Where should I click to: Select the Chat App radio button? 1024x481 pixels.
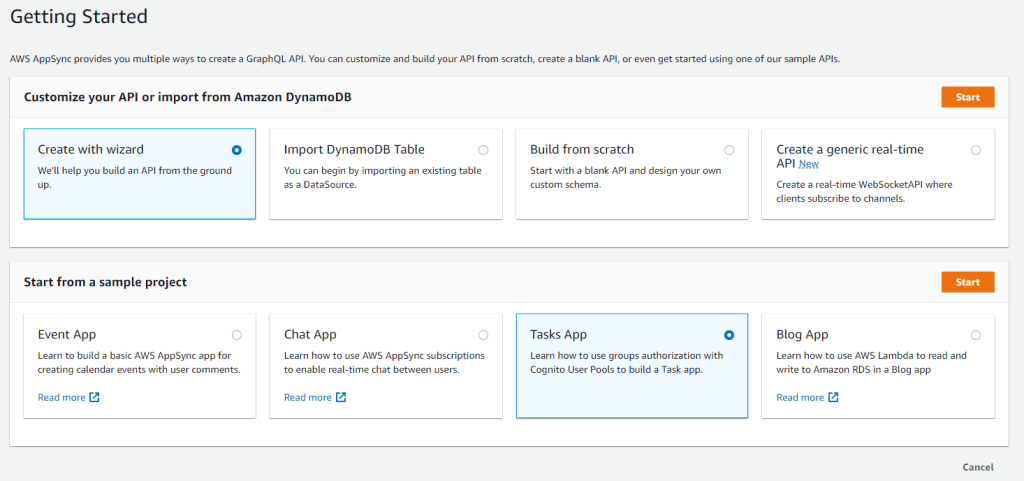(x=483, y=335)
